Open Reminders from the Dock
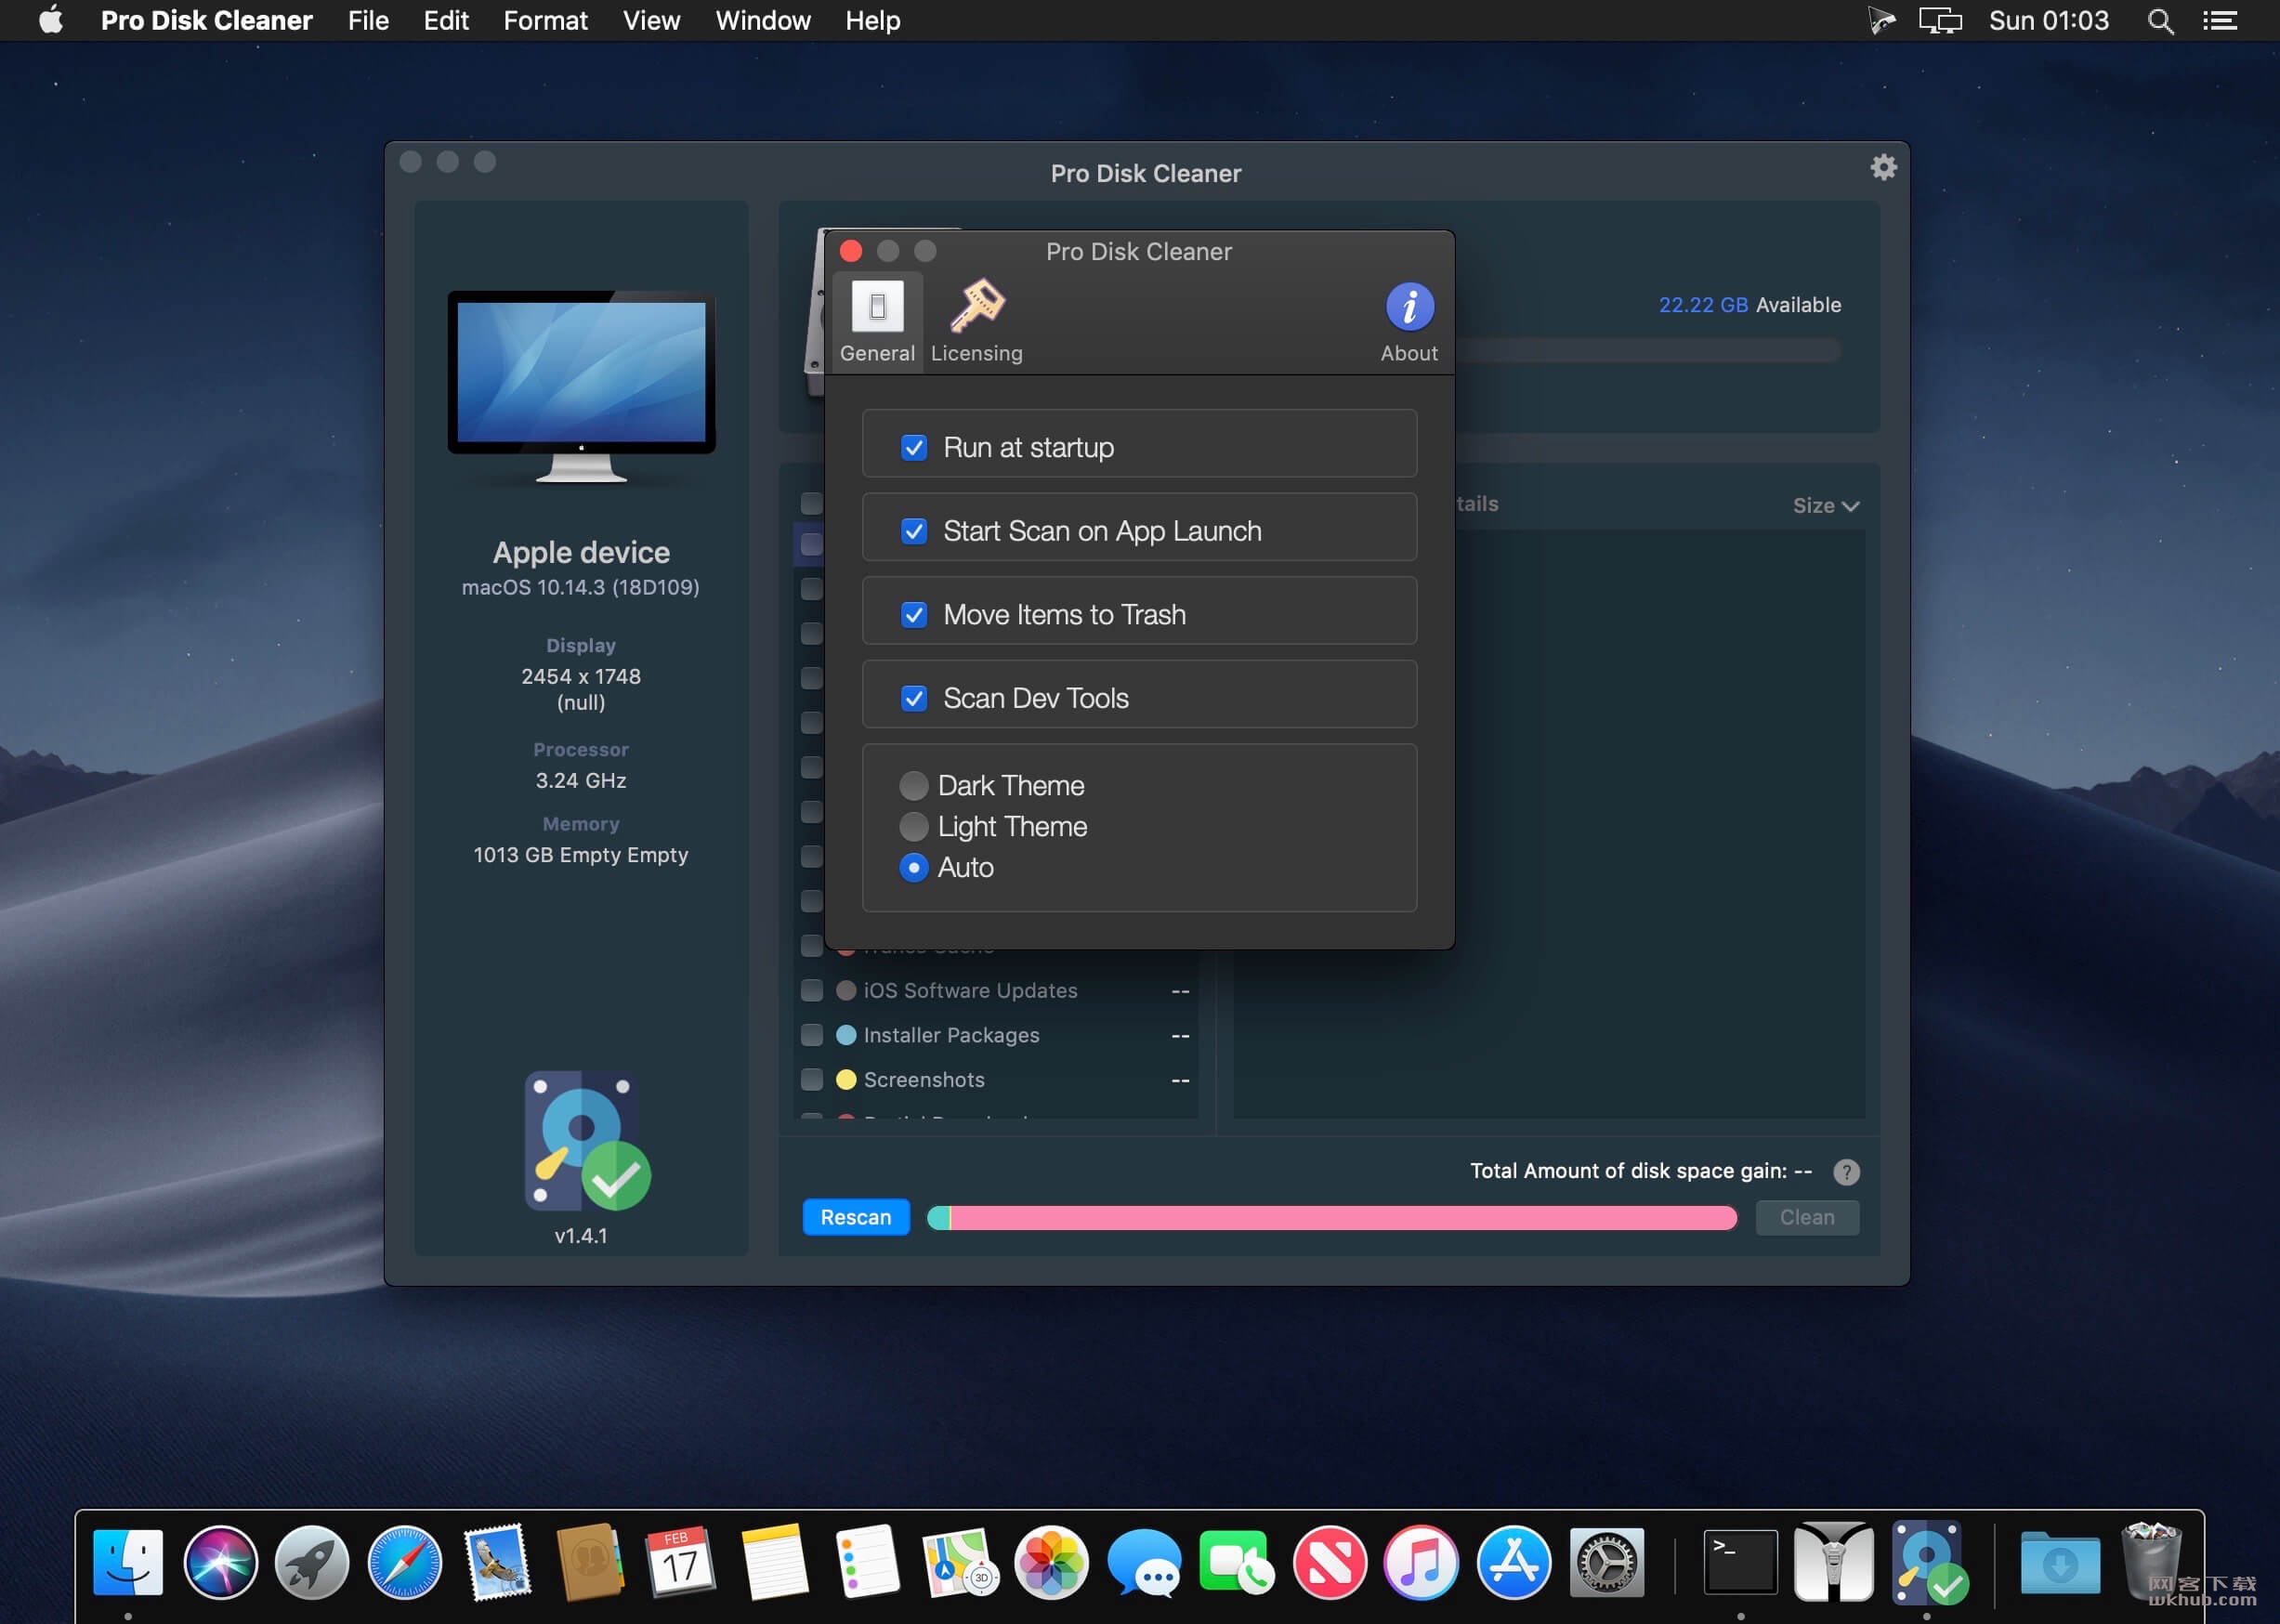The height and width of the screenshot is (1624, 2280). click(866, 1561)
